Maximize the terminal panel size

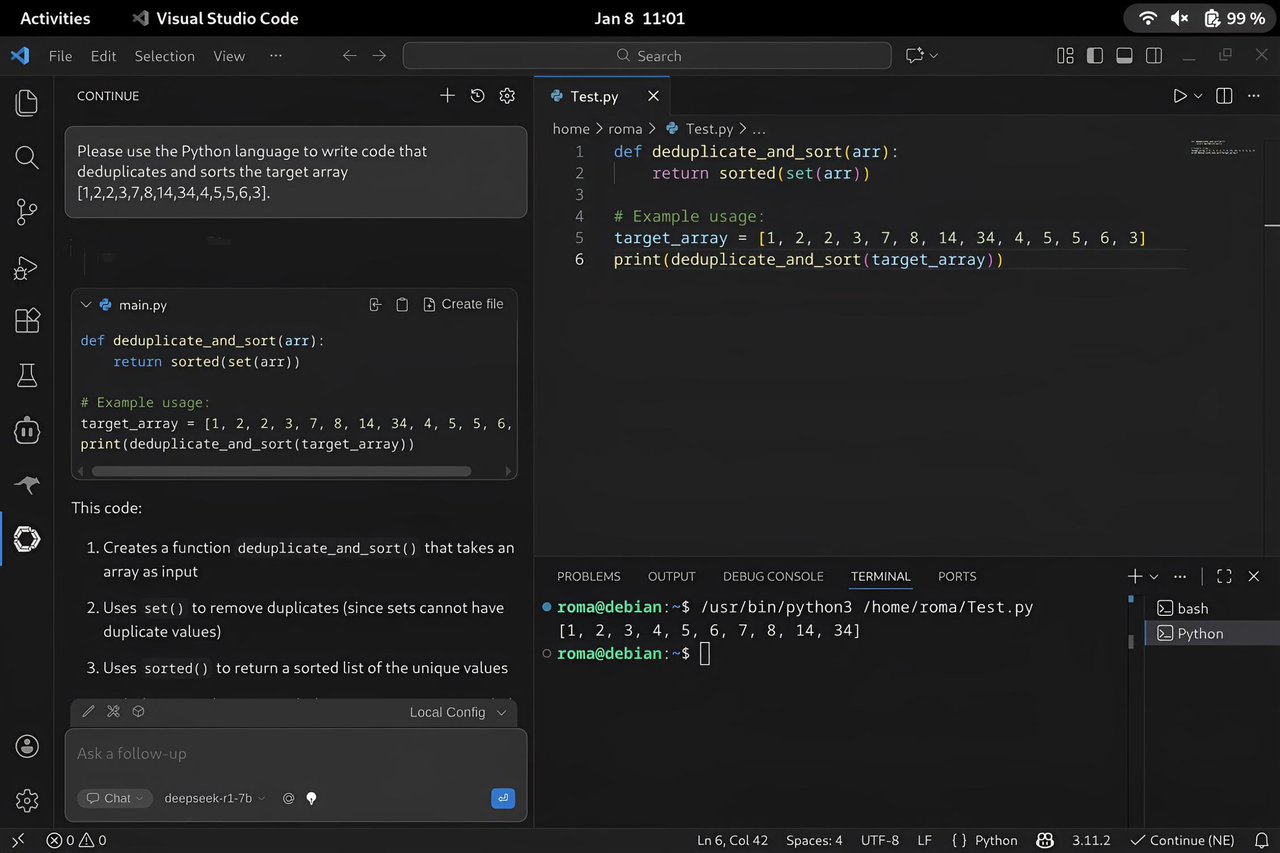(x=1224, y=576)
